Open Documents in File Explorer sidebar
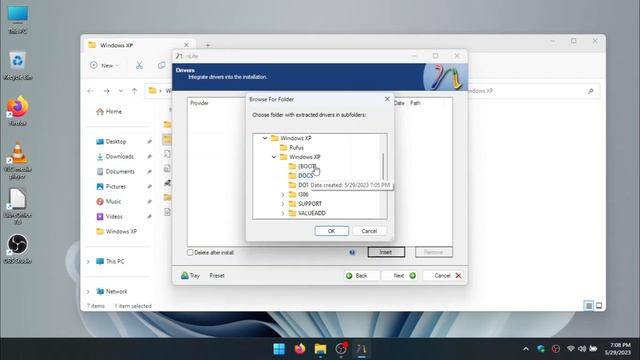The width and height of the screenshot is (640, 360). [116, 171]
